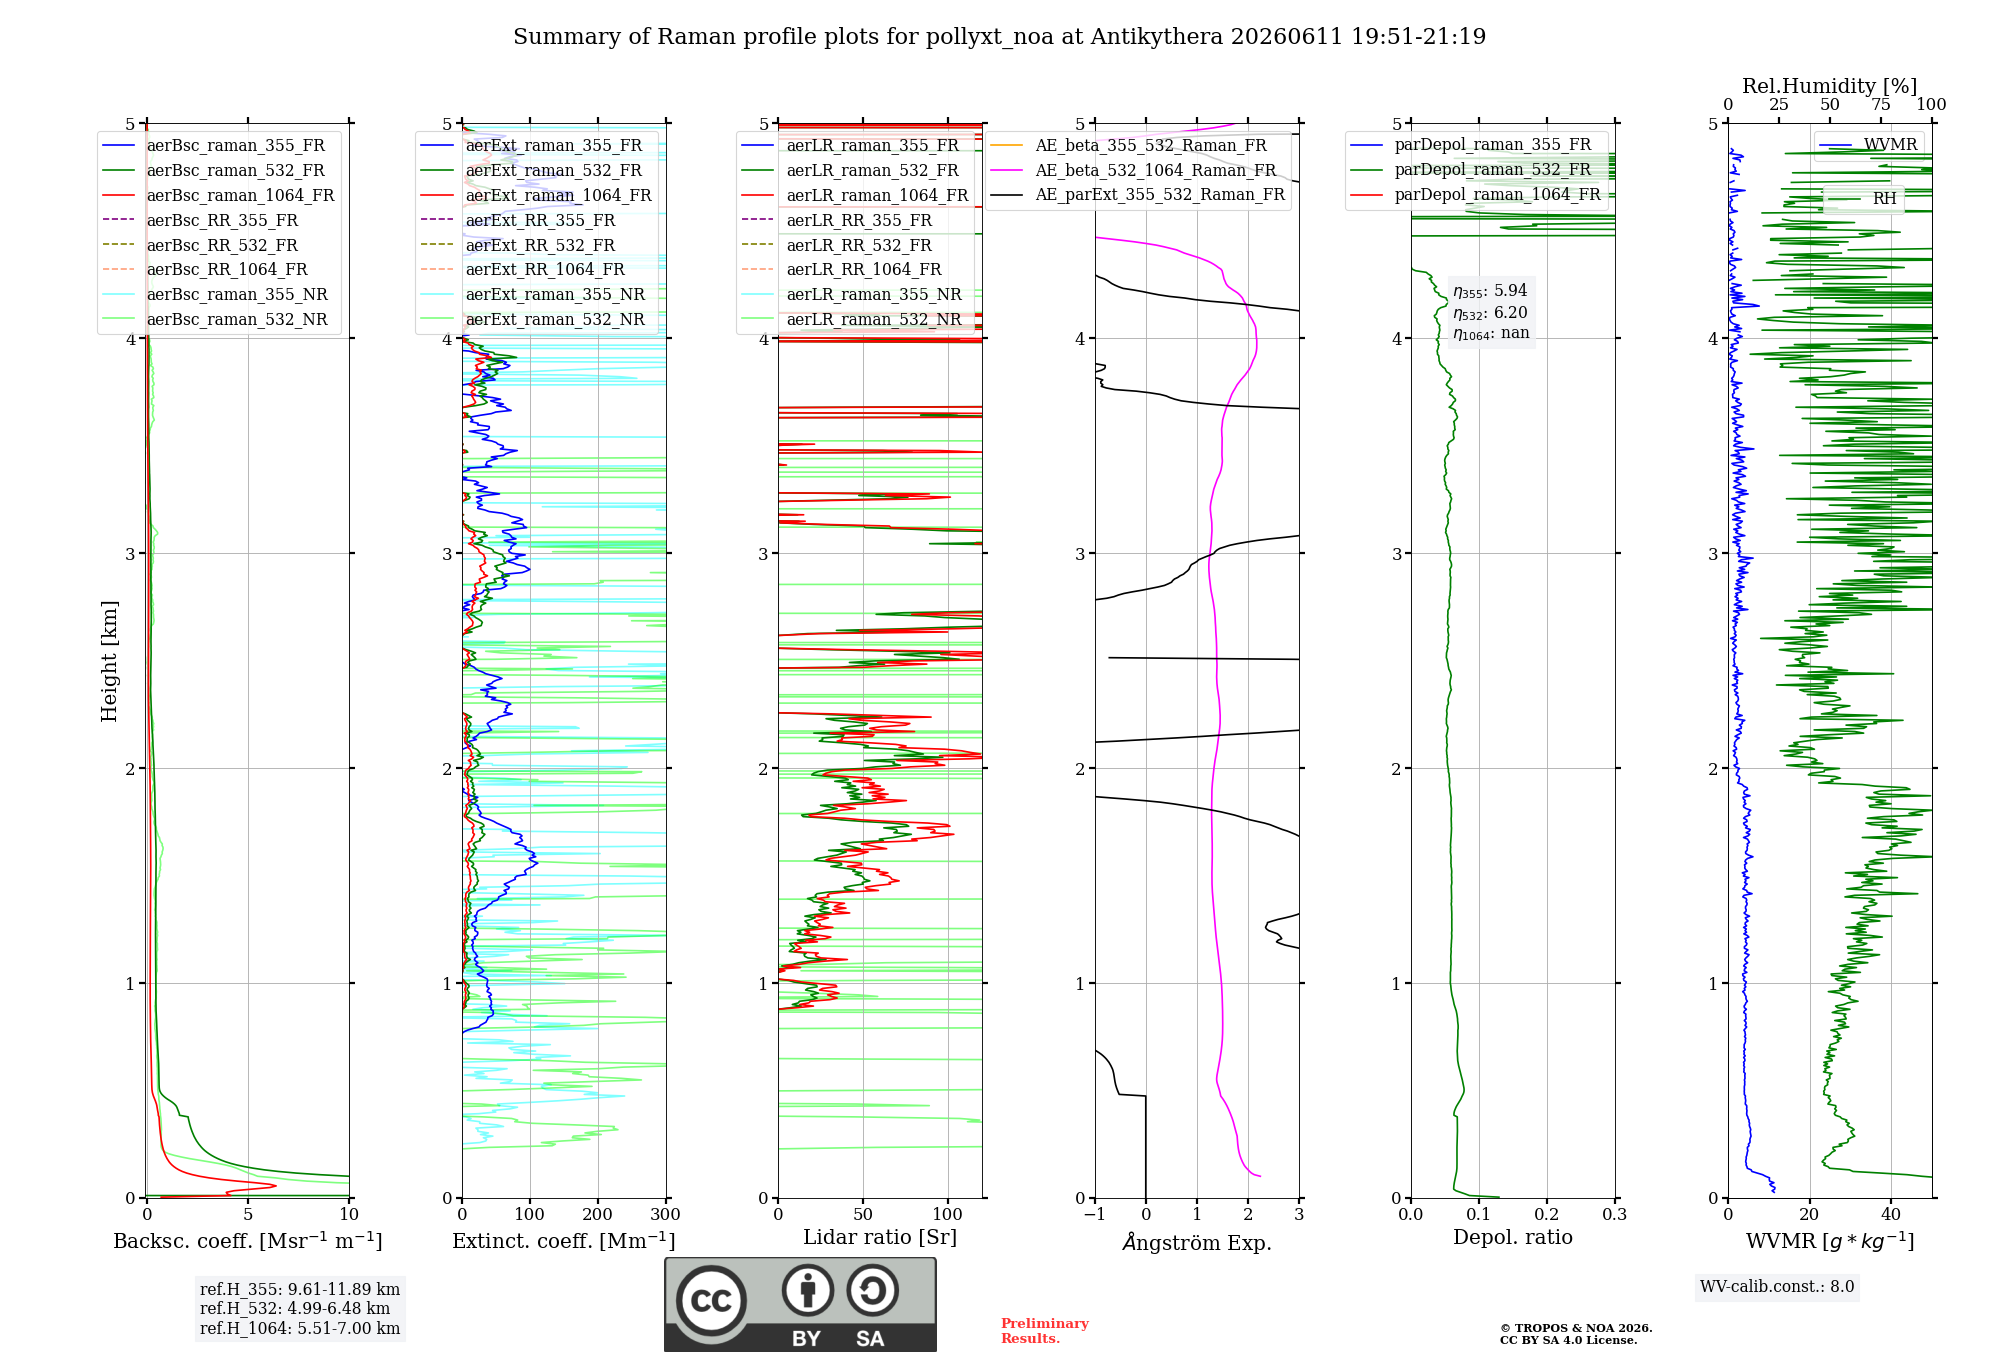Click AE_parExt_355_532_Raman_FR legend entry
The height and width of the screenshot is (1360, 2000).
coord(1138,195)
